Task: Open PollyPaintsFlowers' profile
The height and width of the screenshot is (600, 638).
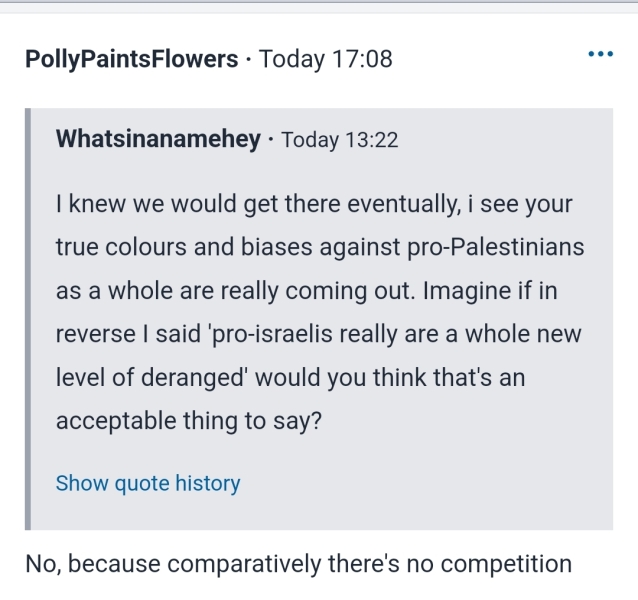Action: pos(132,59)
